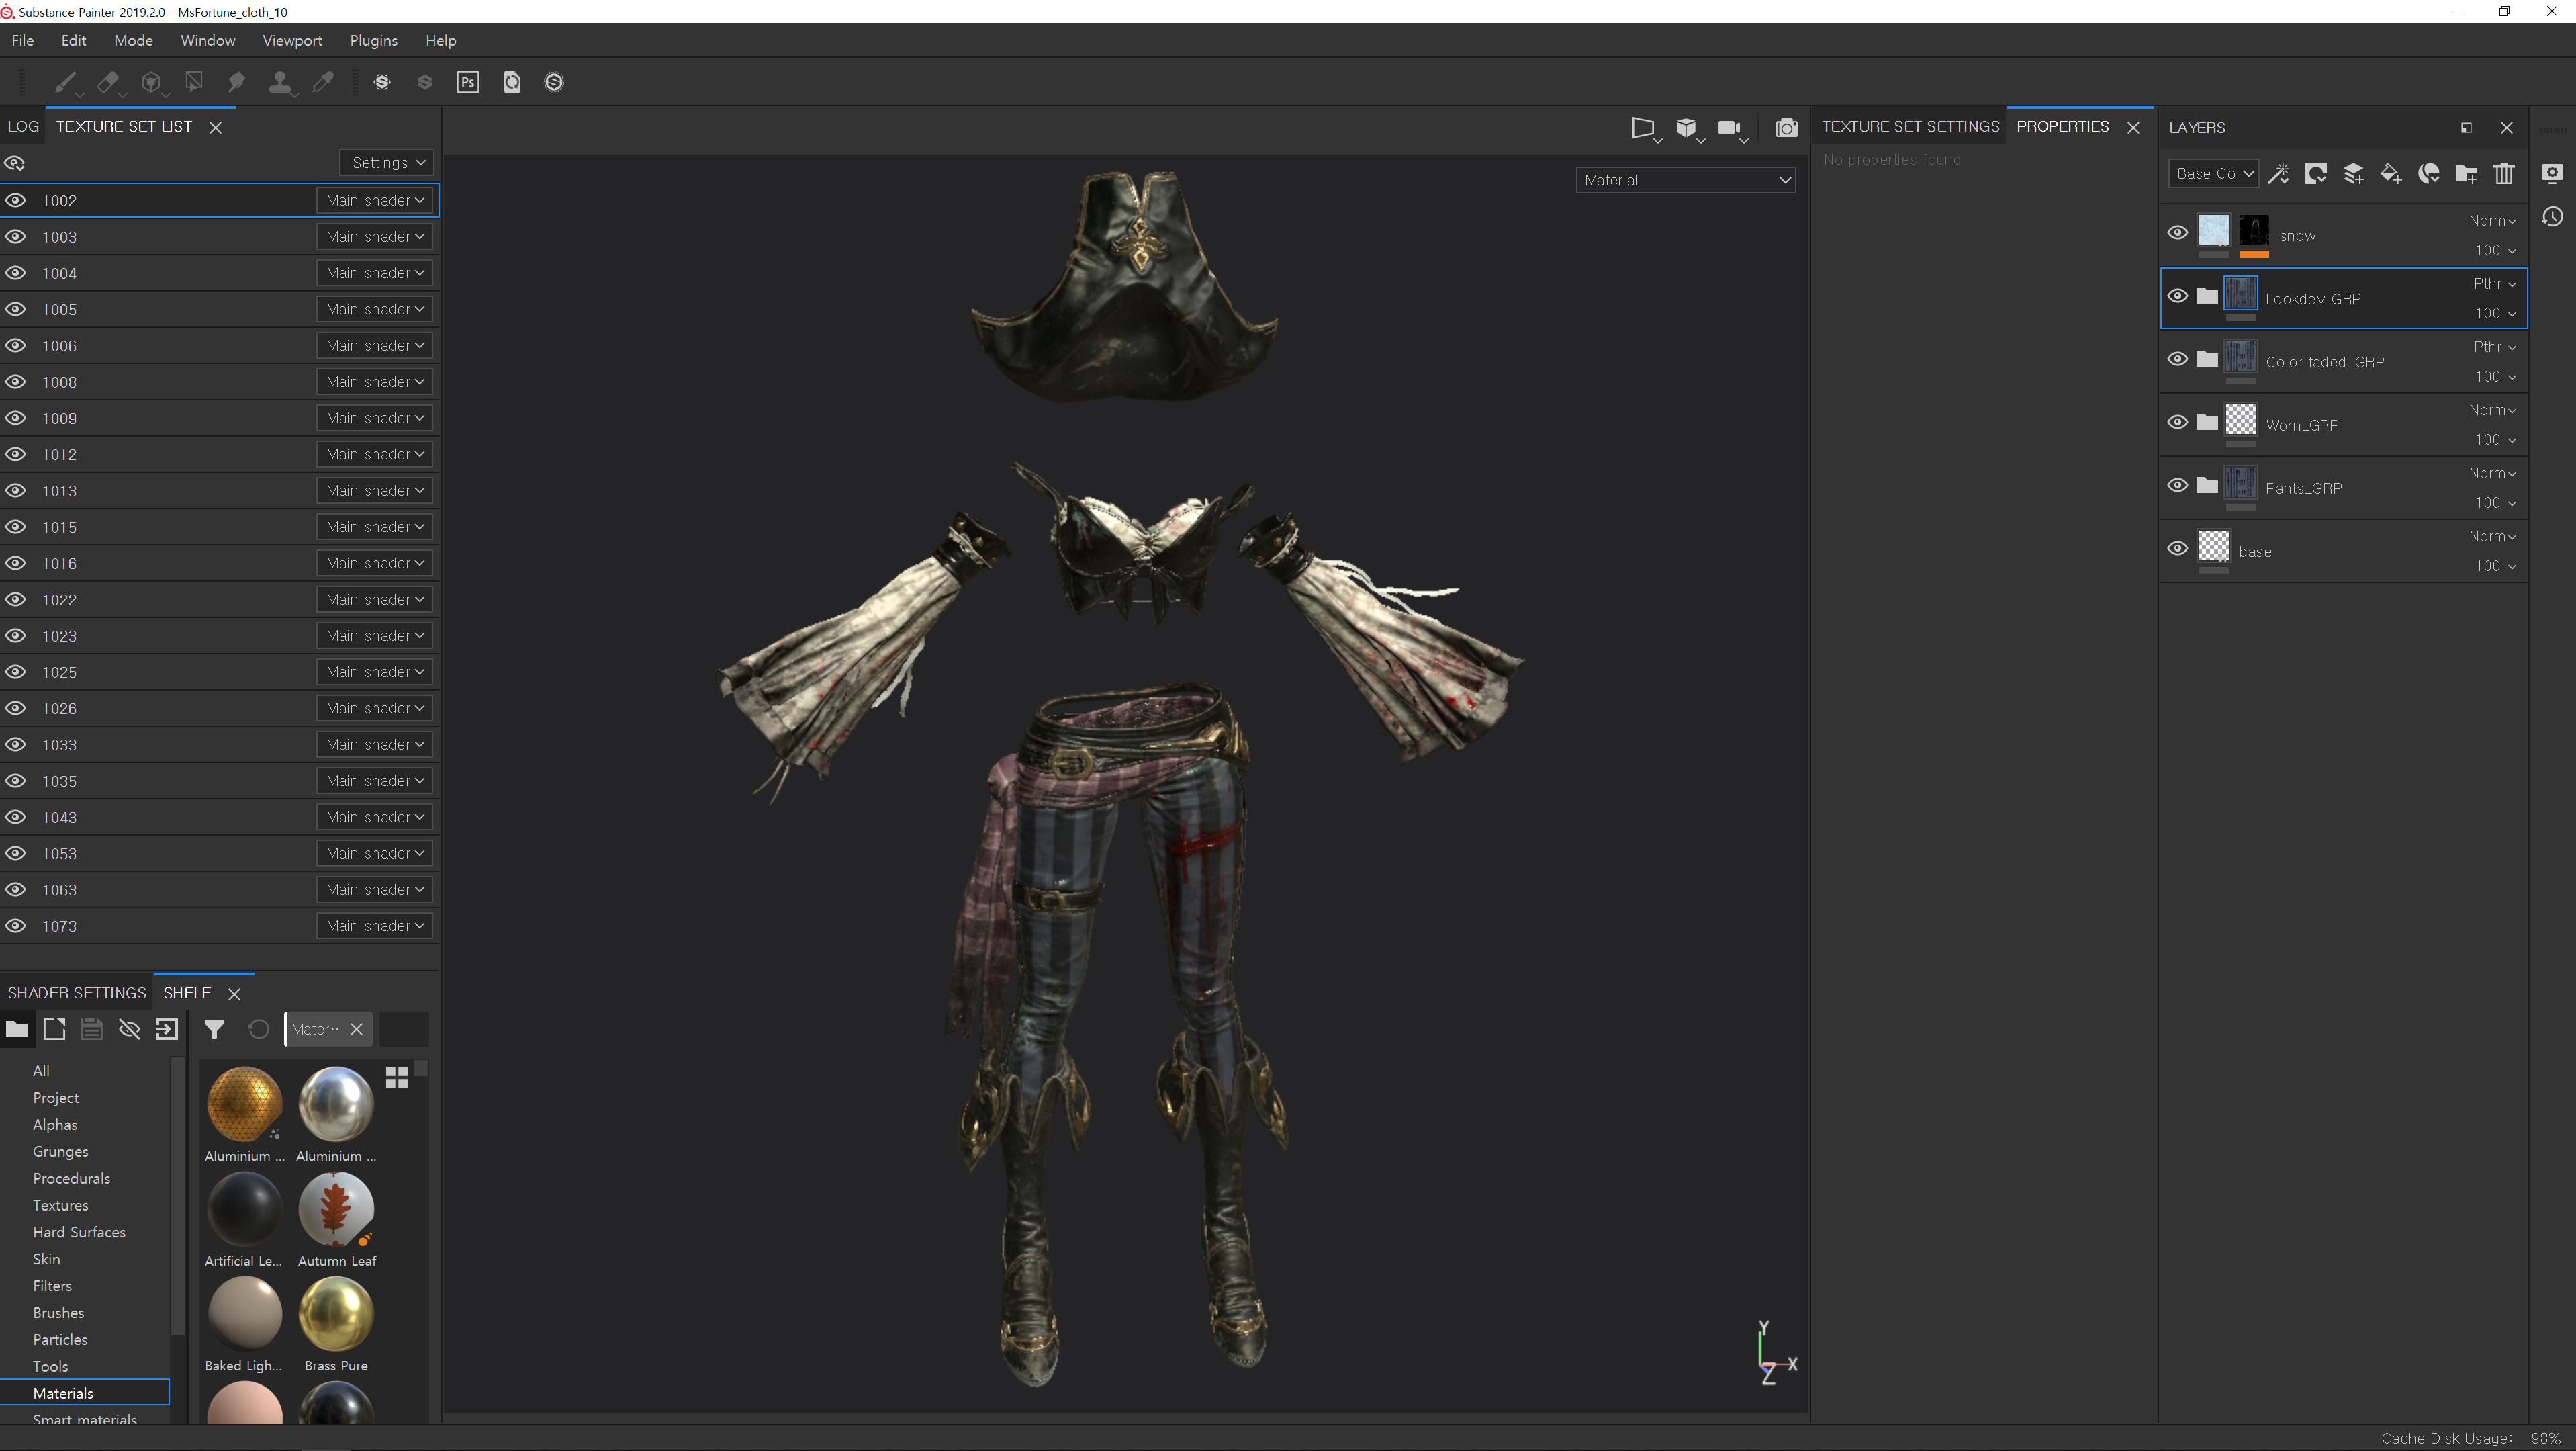
Task: Select the Paint brush tool
Action: tap(65, 82)
